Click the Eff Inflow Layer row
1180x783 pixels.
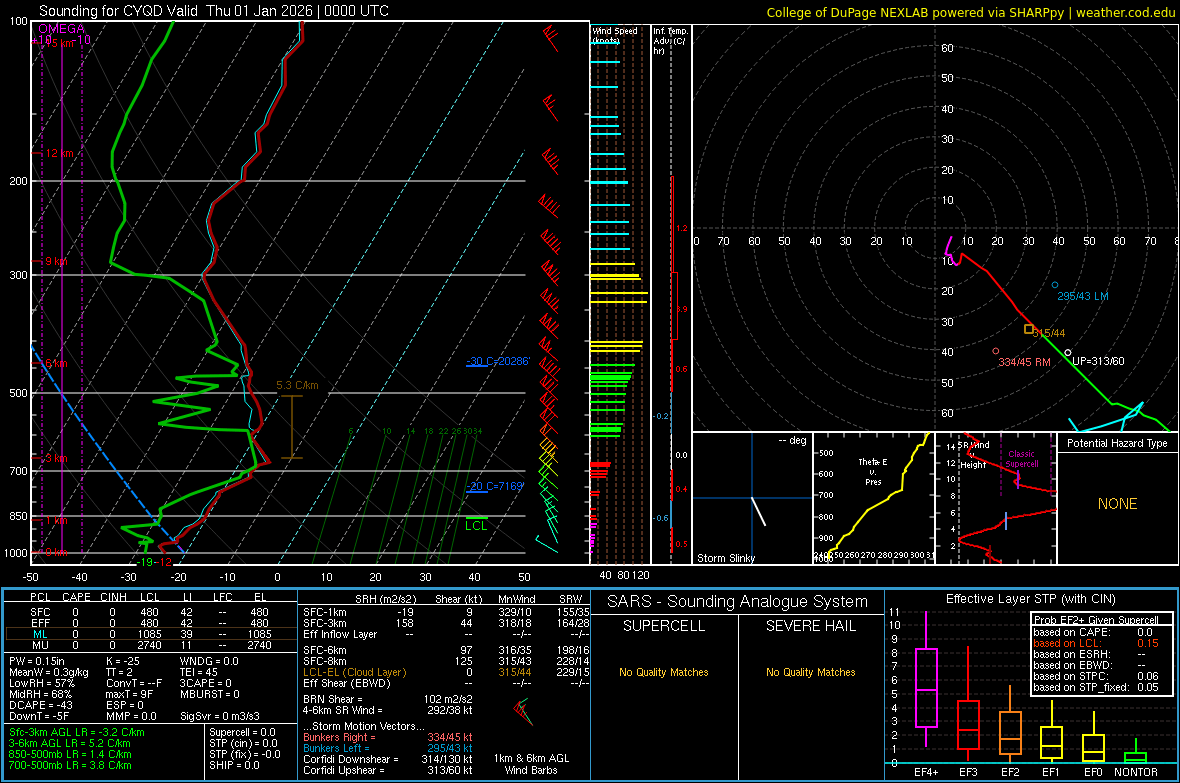point(446,634)
